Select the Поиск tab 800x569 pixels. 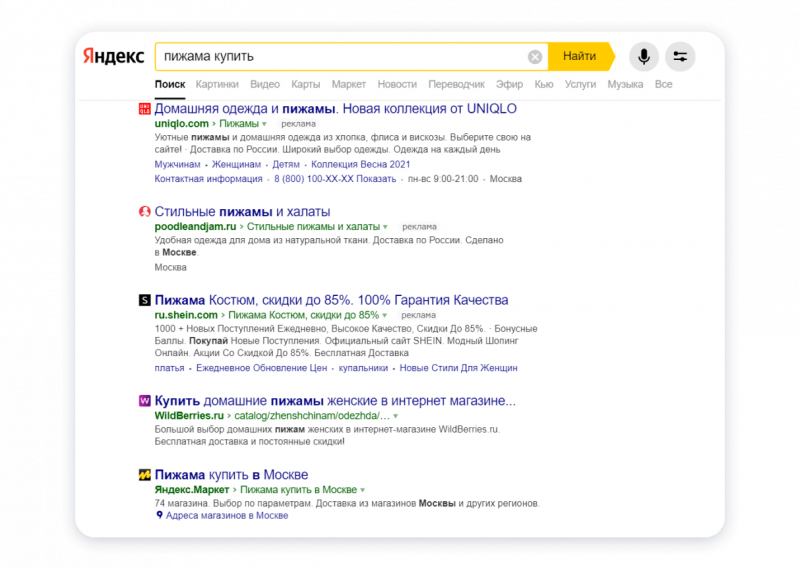click(170, 84)
